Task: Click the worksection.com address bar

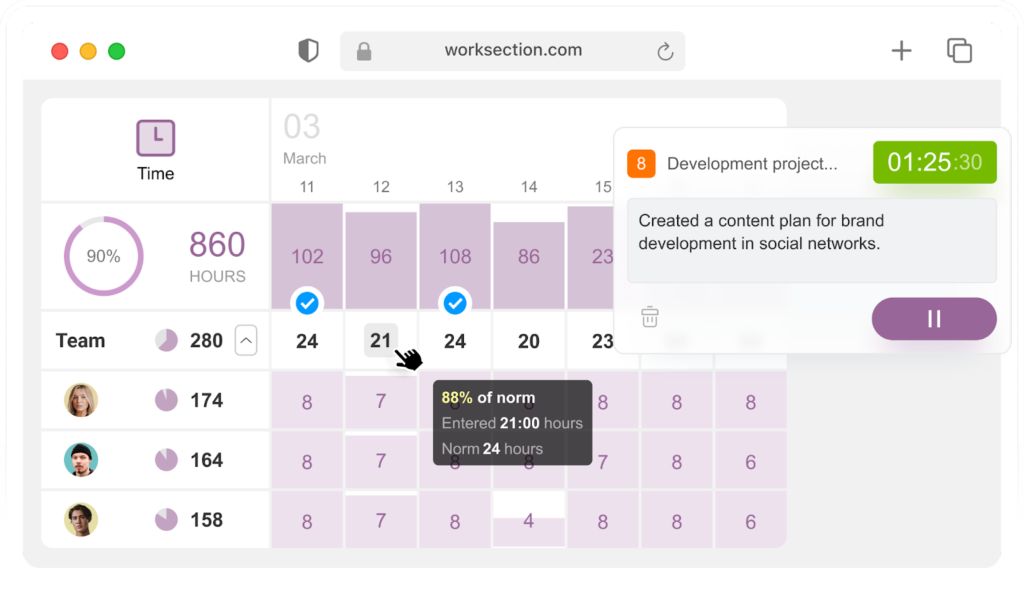Action: point(512,51)
